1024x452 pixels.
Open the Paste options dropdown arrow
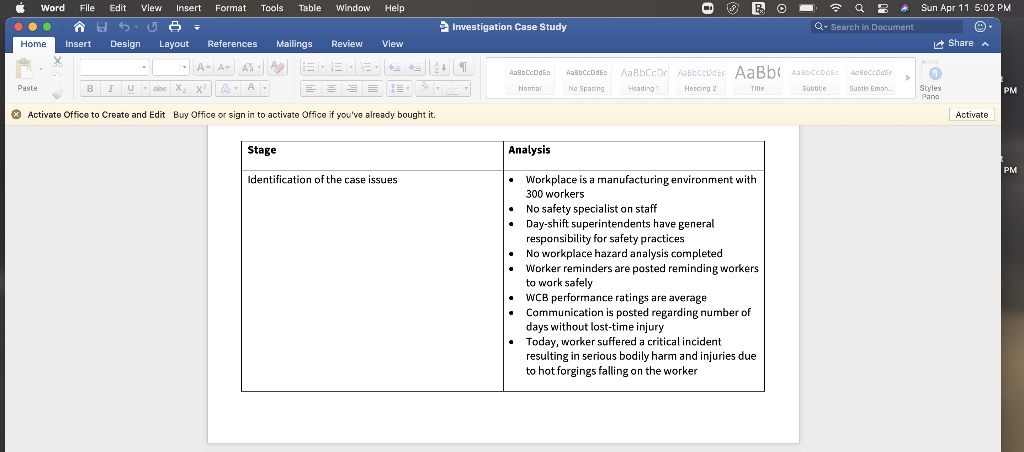[40, 69]
